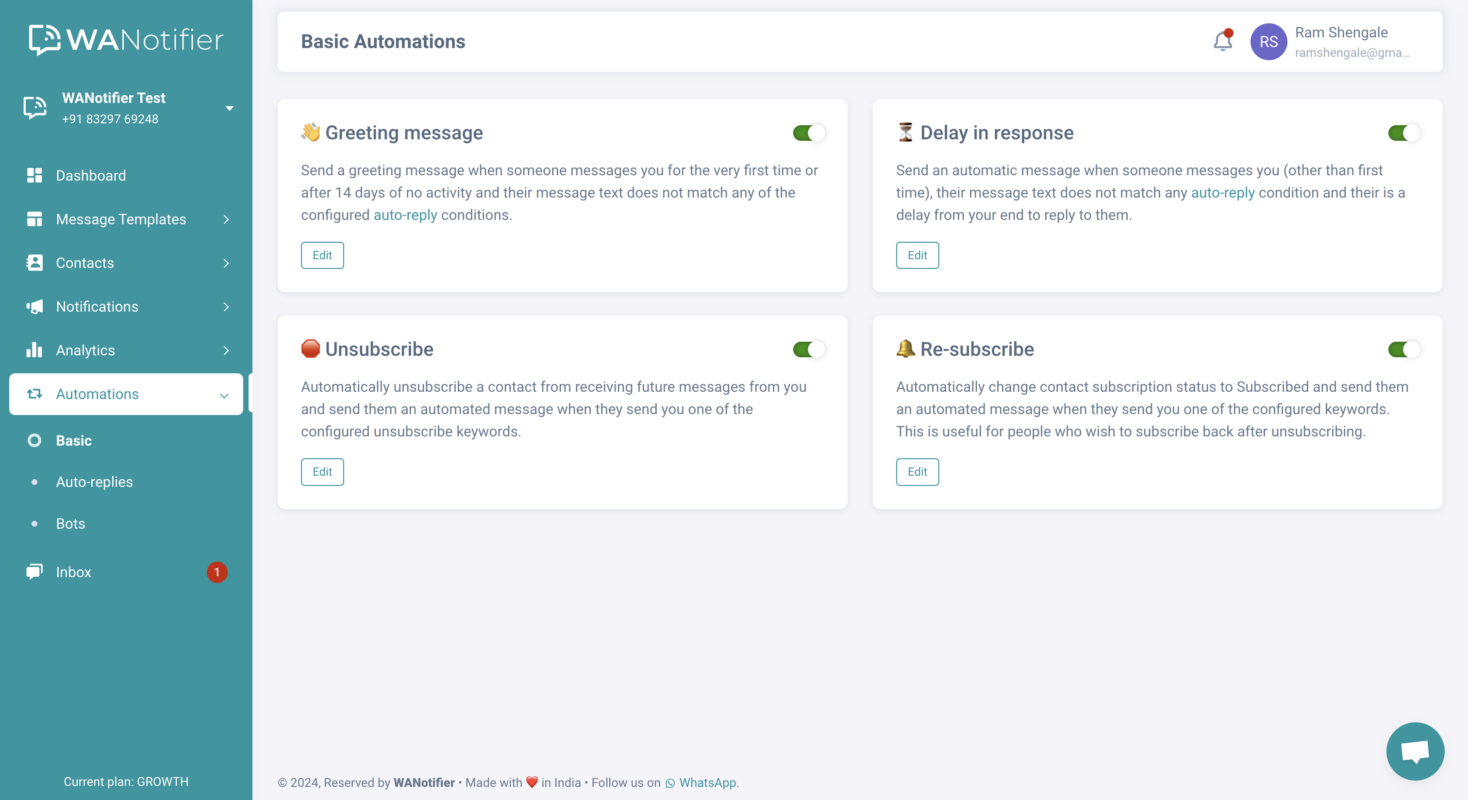
Task: Follow WANotifier on WhatsApp via footer link
Action: (707, 782)
